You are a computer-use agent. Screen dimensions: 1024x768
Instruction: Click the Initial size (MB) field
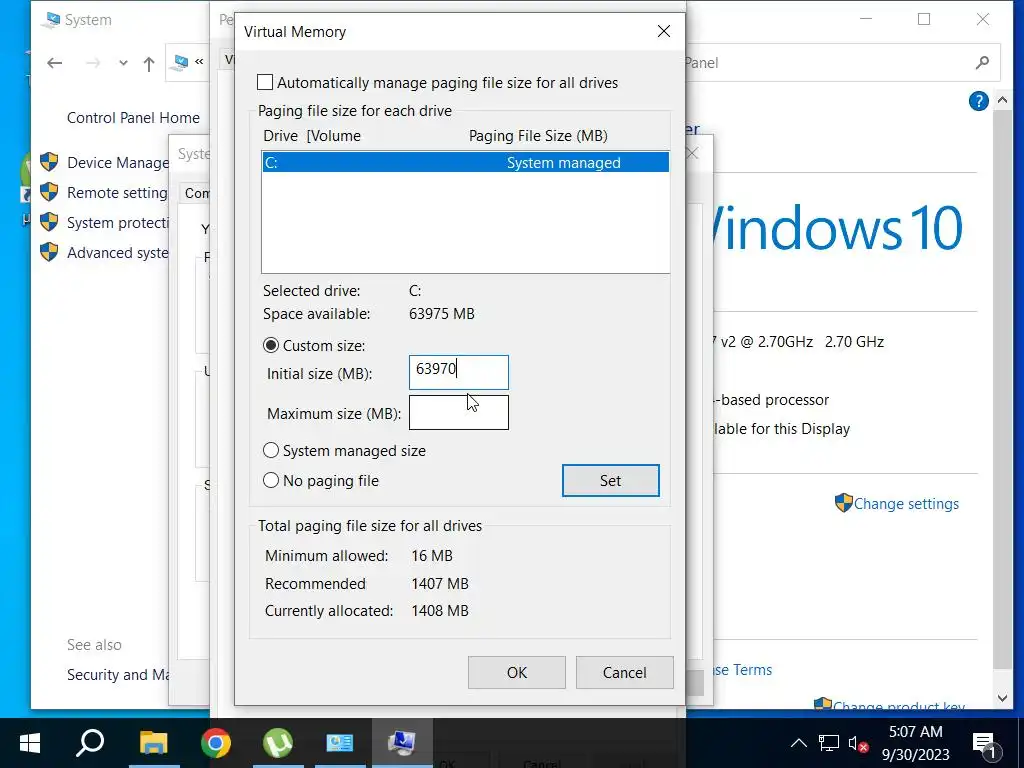[x=458, y=372]
